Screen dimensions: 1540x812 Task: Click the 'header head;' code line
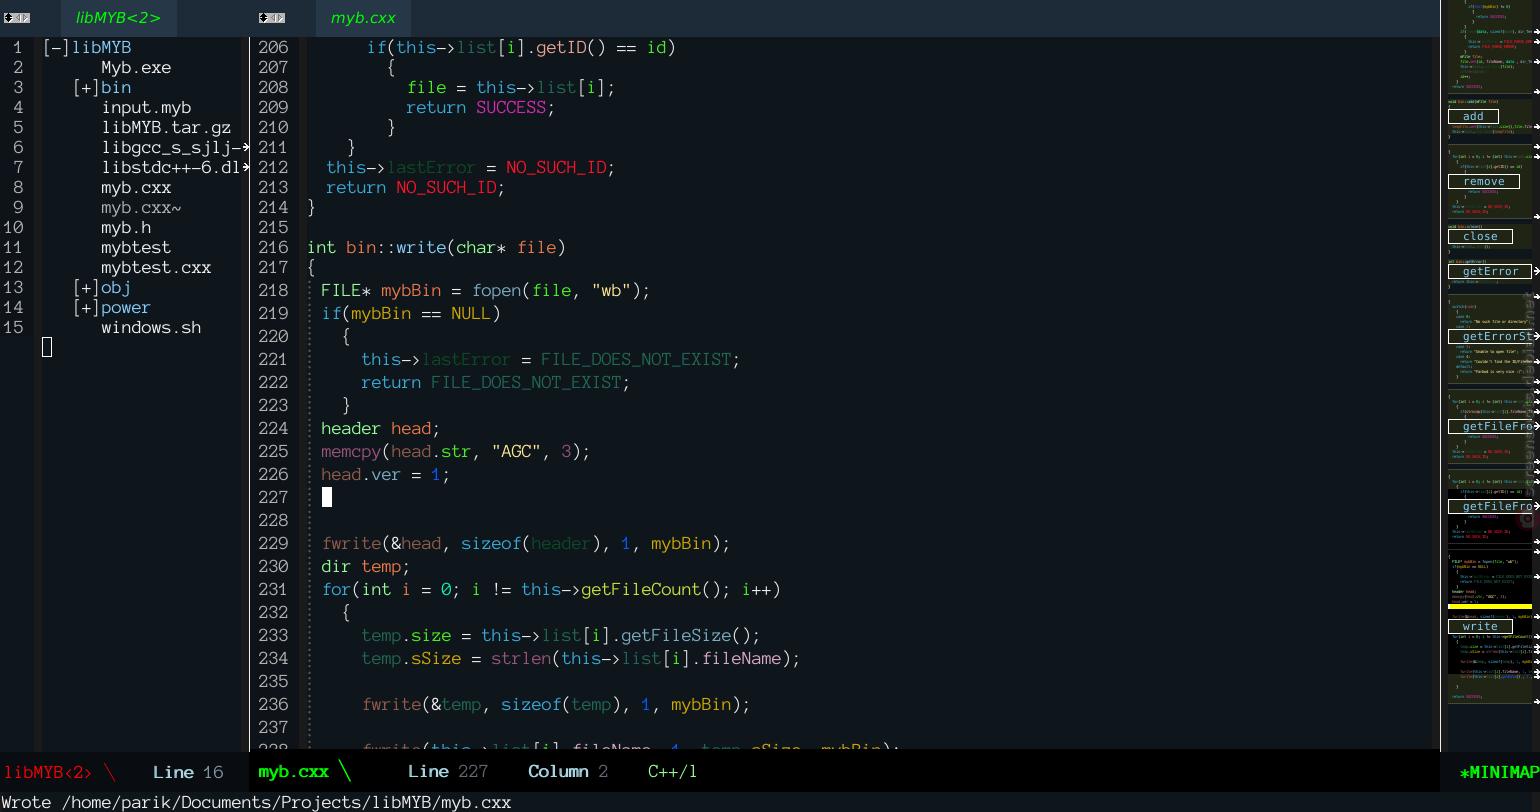coord(380,428)
